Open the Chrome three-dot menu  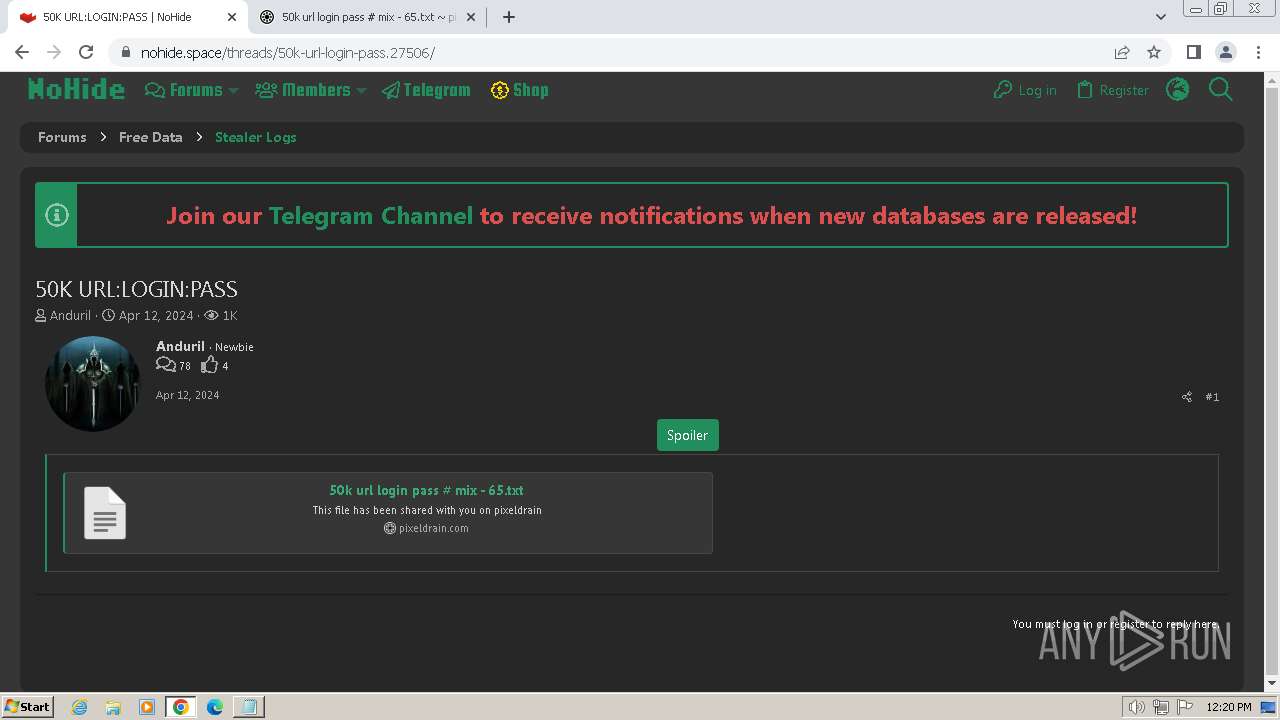coord(1257,52)
